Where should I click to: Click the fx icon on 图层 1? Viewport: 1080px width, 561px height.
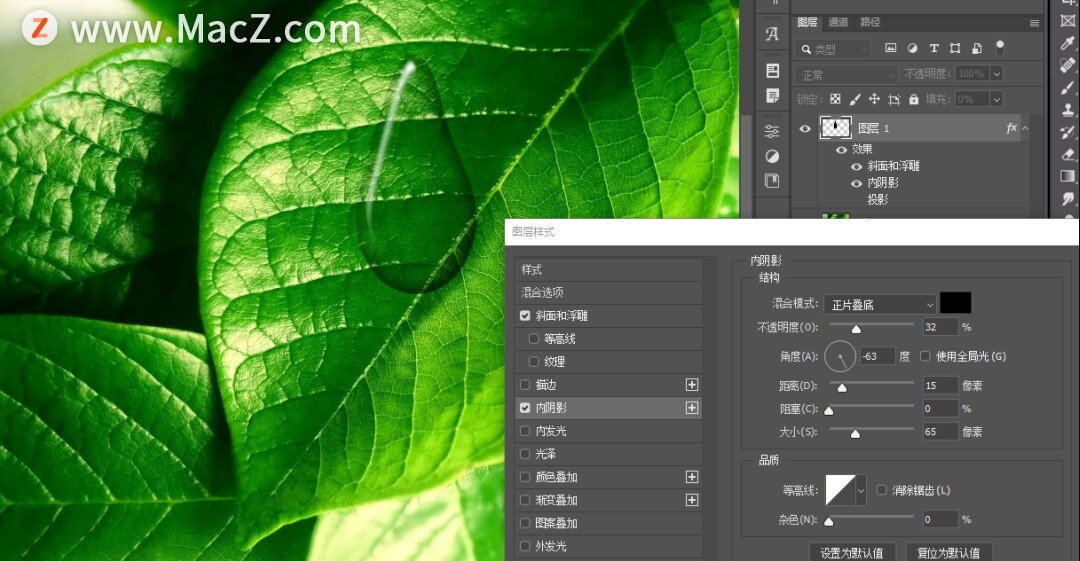1011,128
